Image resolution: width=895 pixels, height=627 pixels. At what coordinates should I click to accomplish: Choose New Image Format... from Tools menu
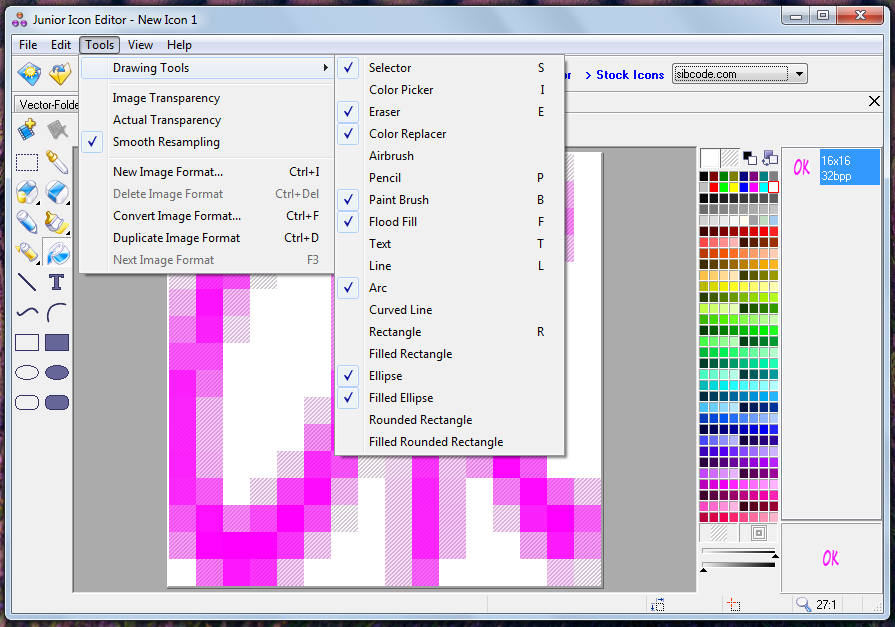click(207, 172)
